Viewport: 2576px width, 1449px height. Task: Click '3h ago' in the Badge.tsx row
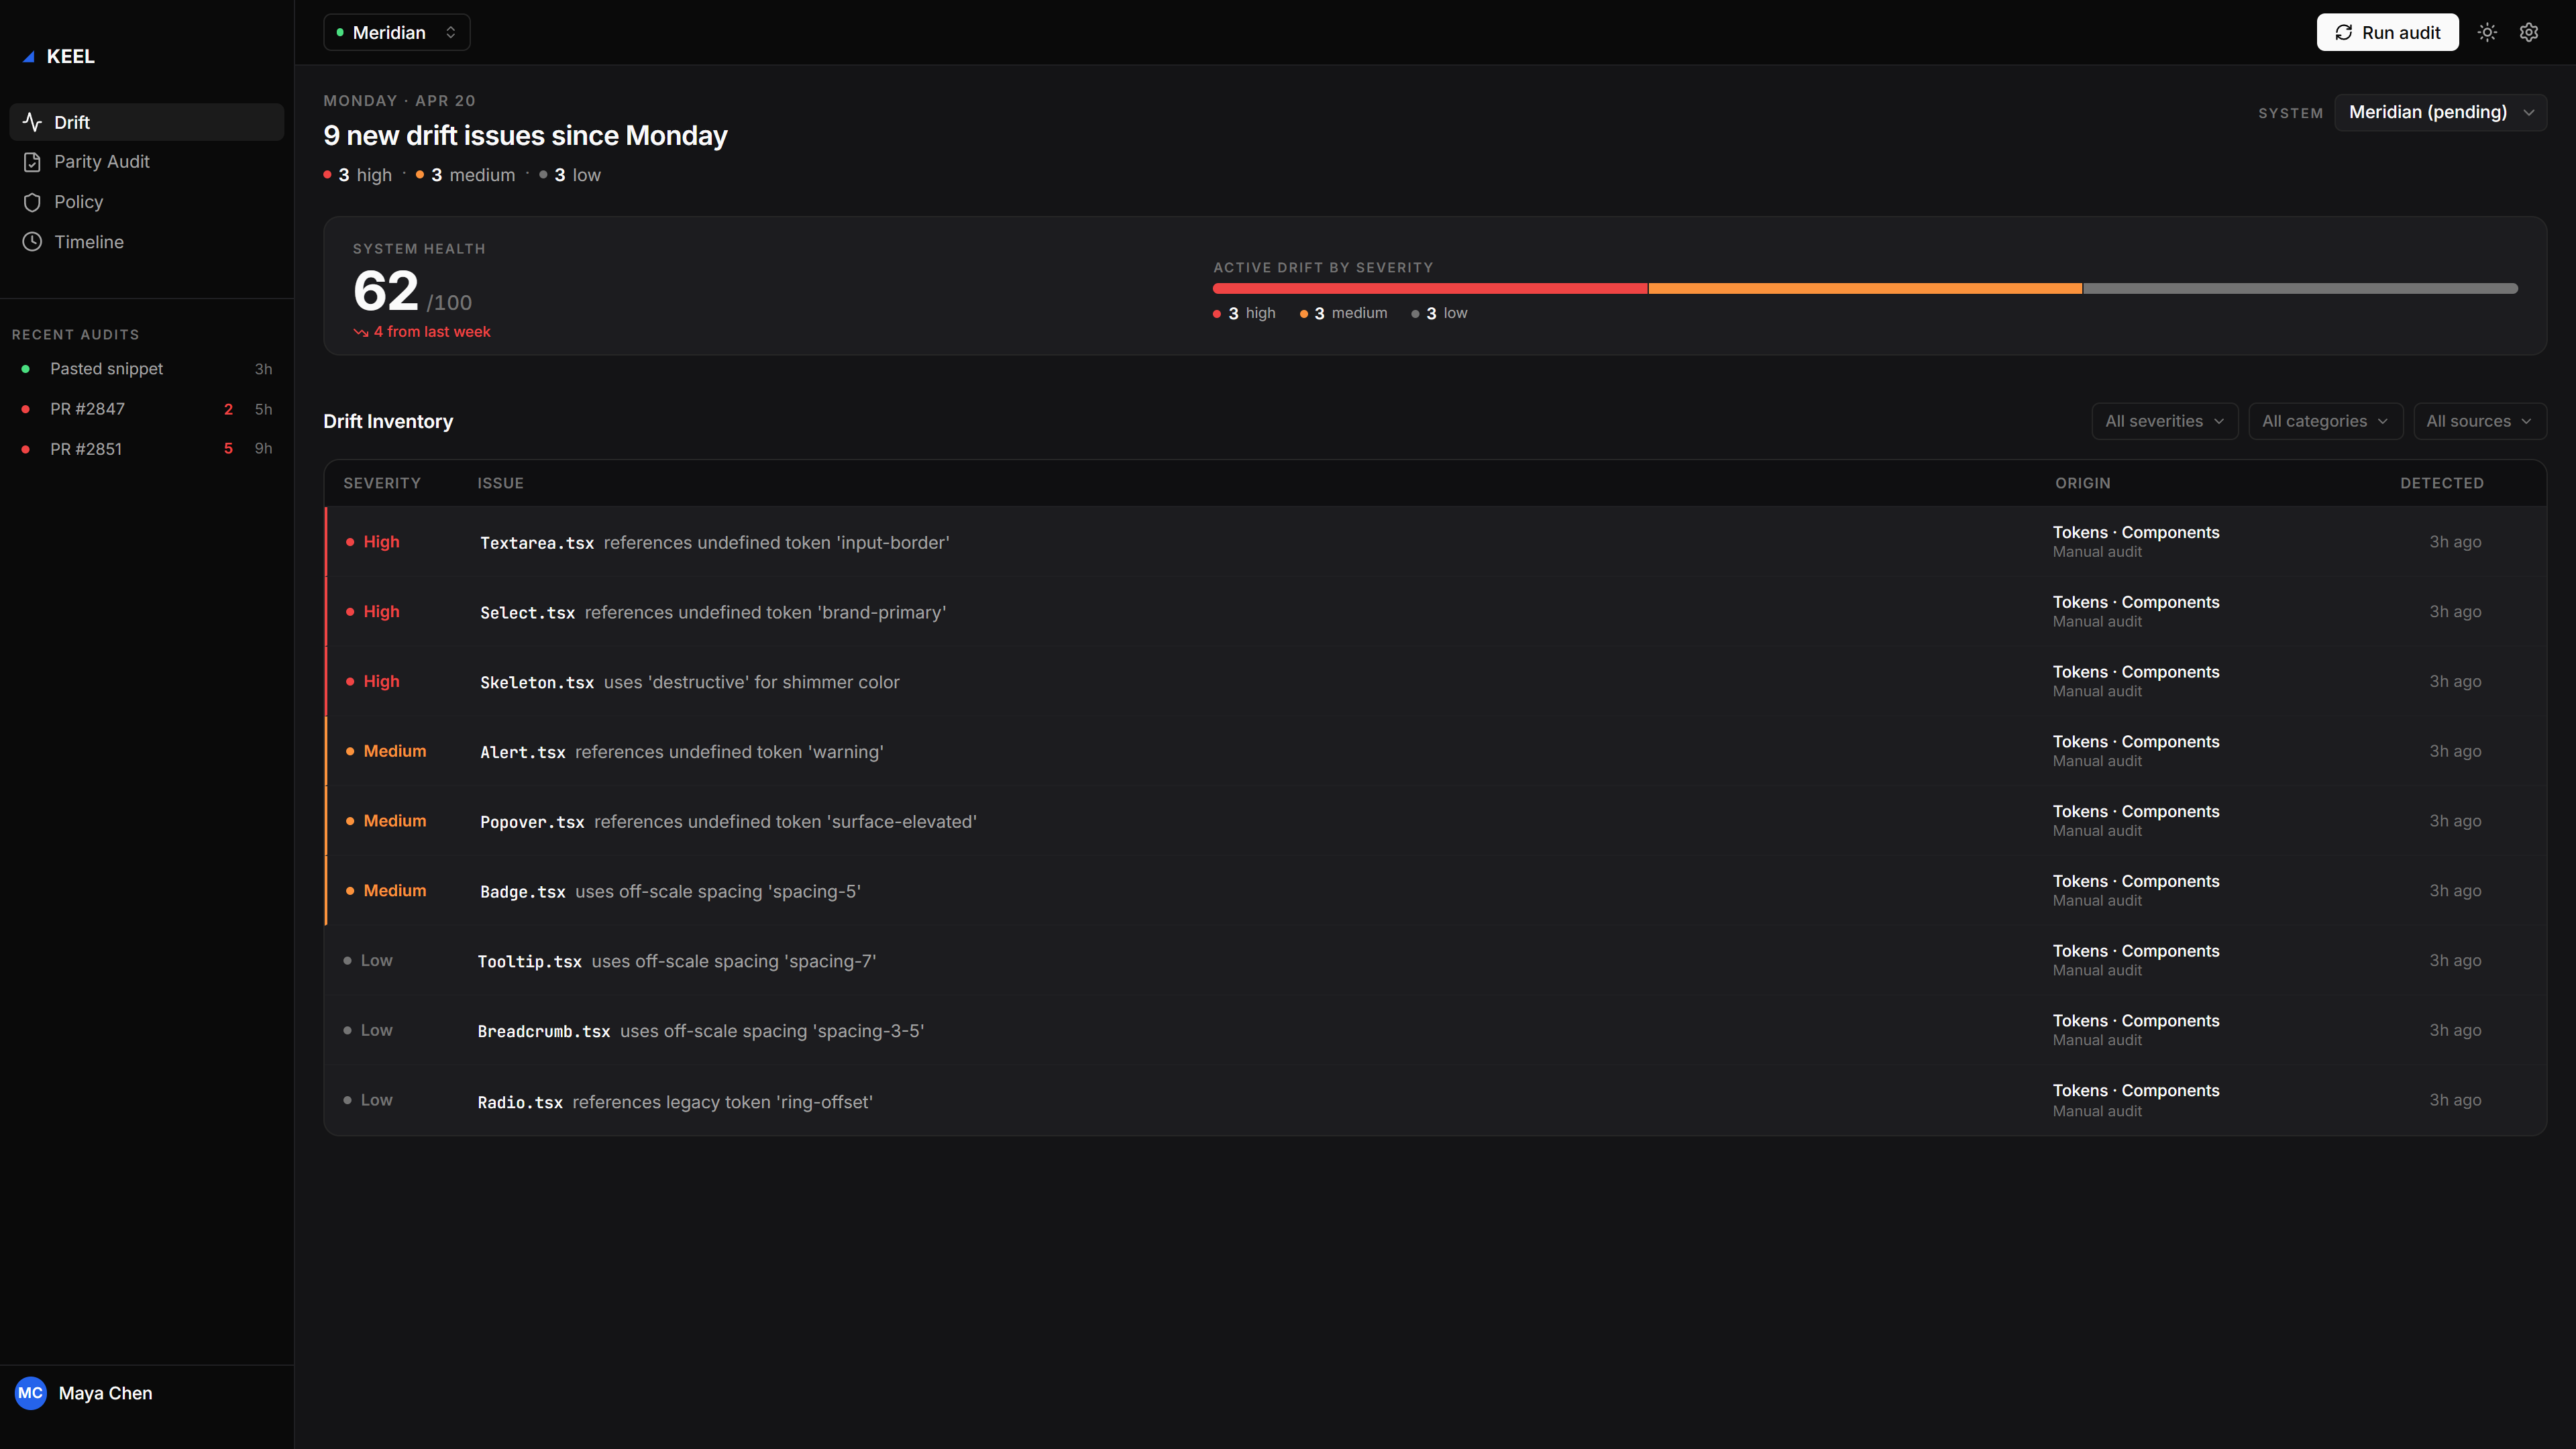(x=2455, y=891)
